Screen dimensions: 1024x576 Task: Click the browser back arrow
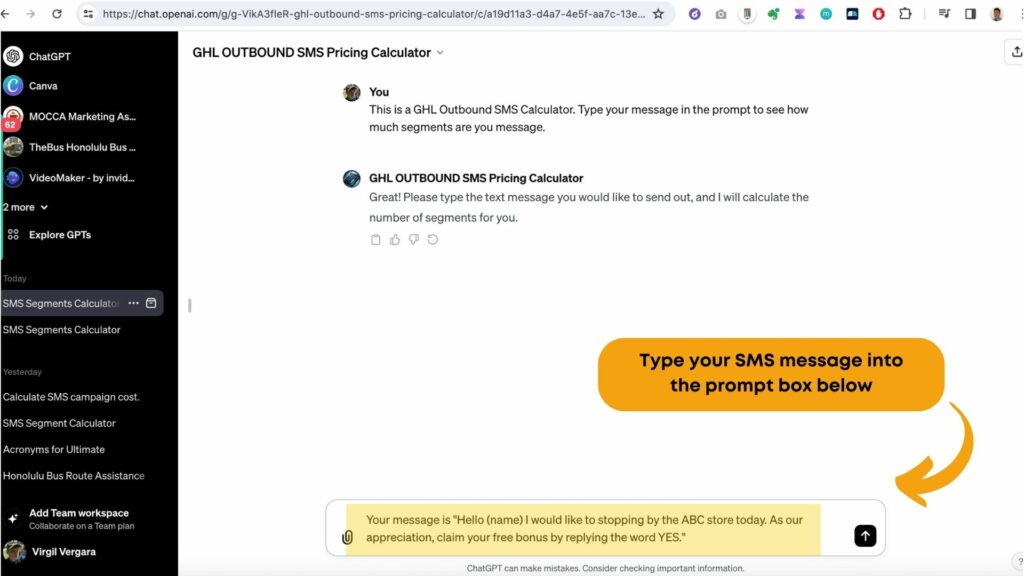(x=5, y=14)
